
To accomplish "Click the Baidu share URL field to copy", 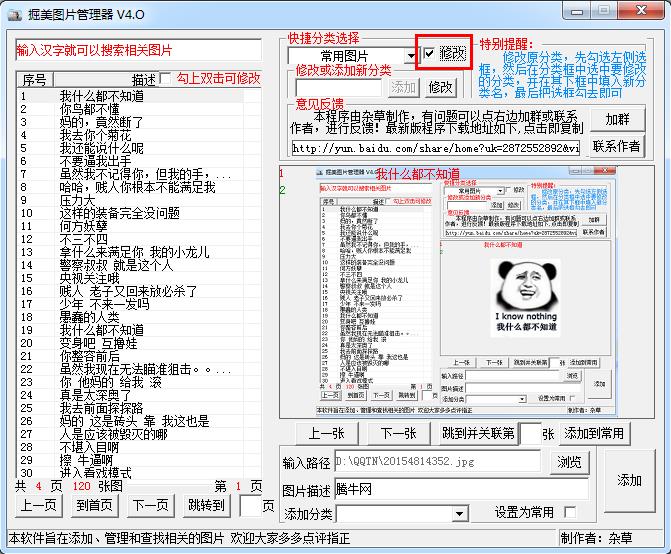I will (x=435, y=147).
